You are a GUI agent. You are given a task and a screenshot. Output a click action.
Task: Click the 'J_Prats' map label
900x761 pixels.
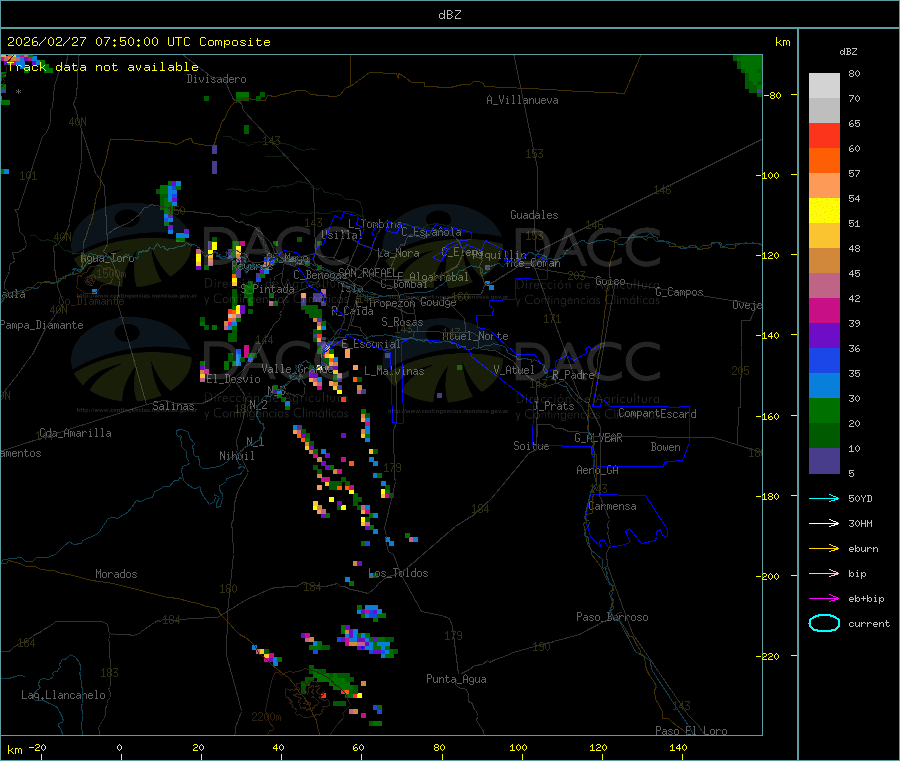point(553,406)
